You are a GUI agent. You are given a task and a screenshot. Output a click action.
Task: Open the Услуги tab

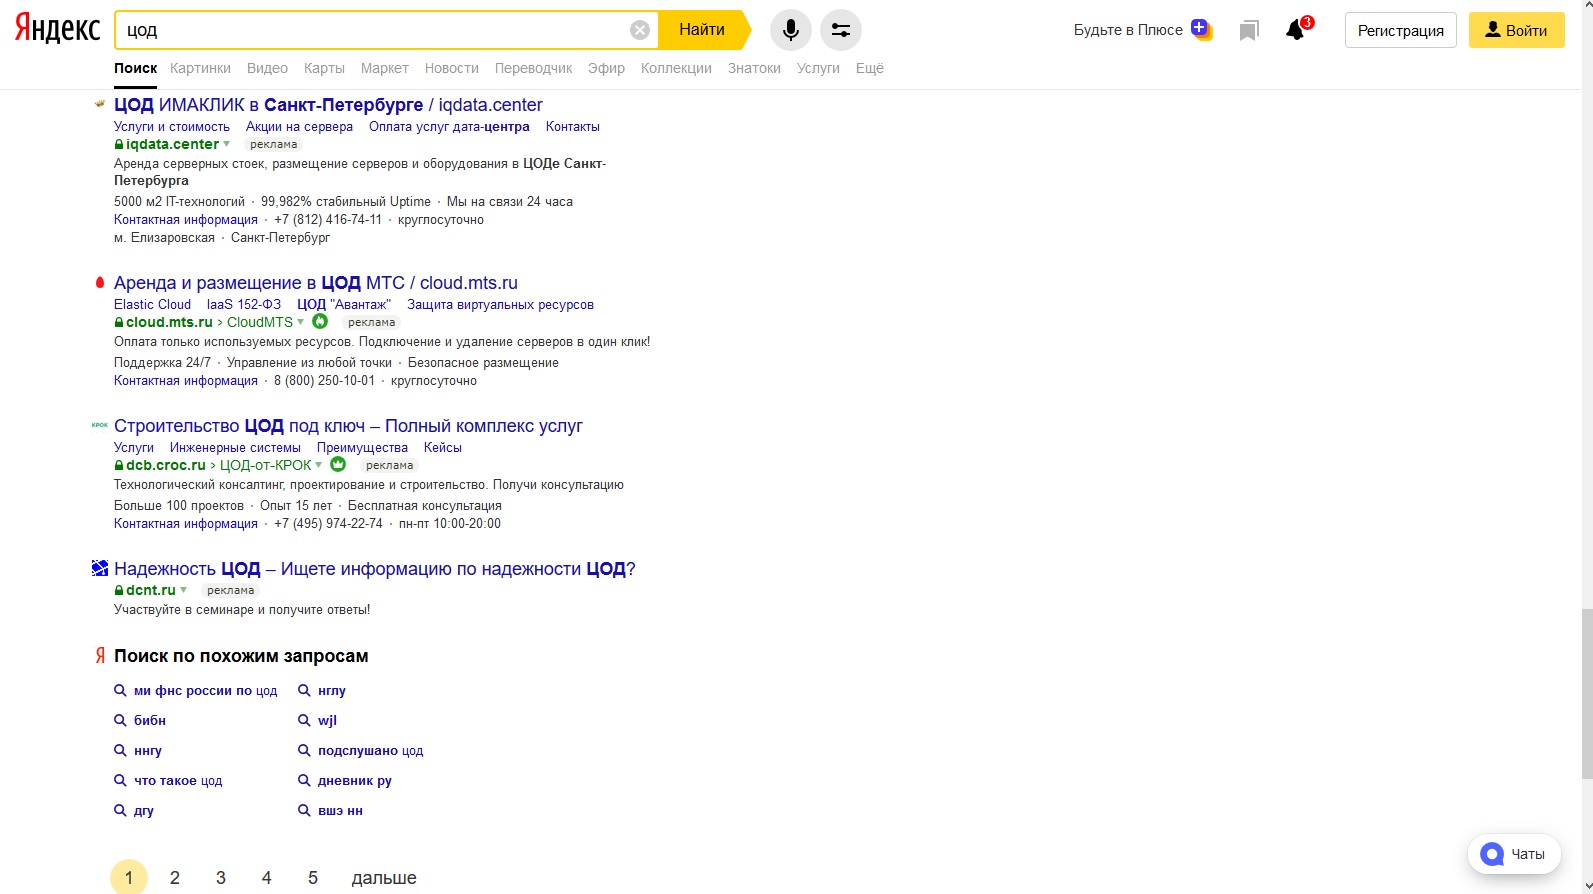818,68
